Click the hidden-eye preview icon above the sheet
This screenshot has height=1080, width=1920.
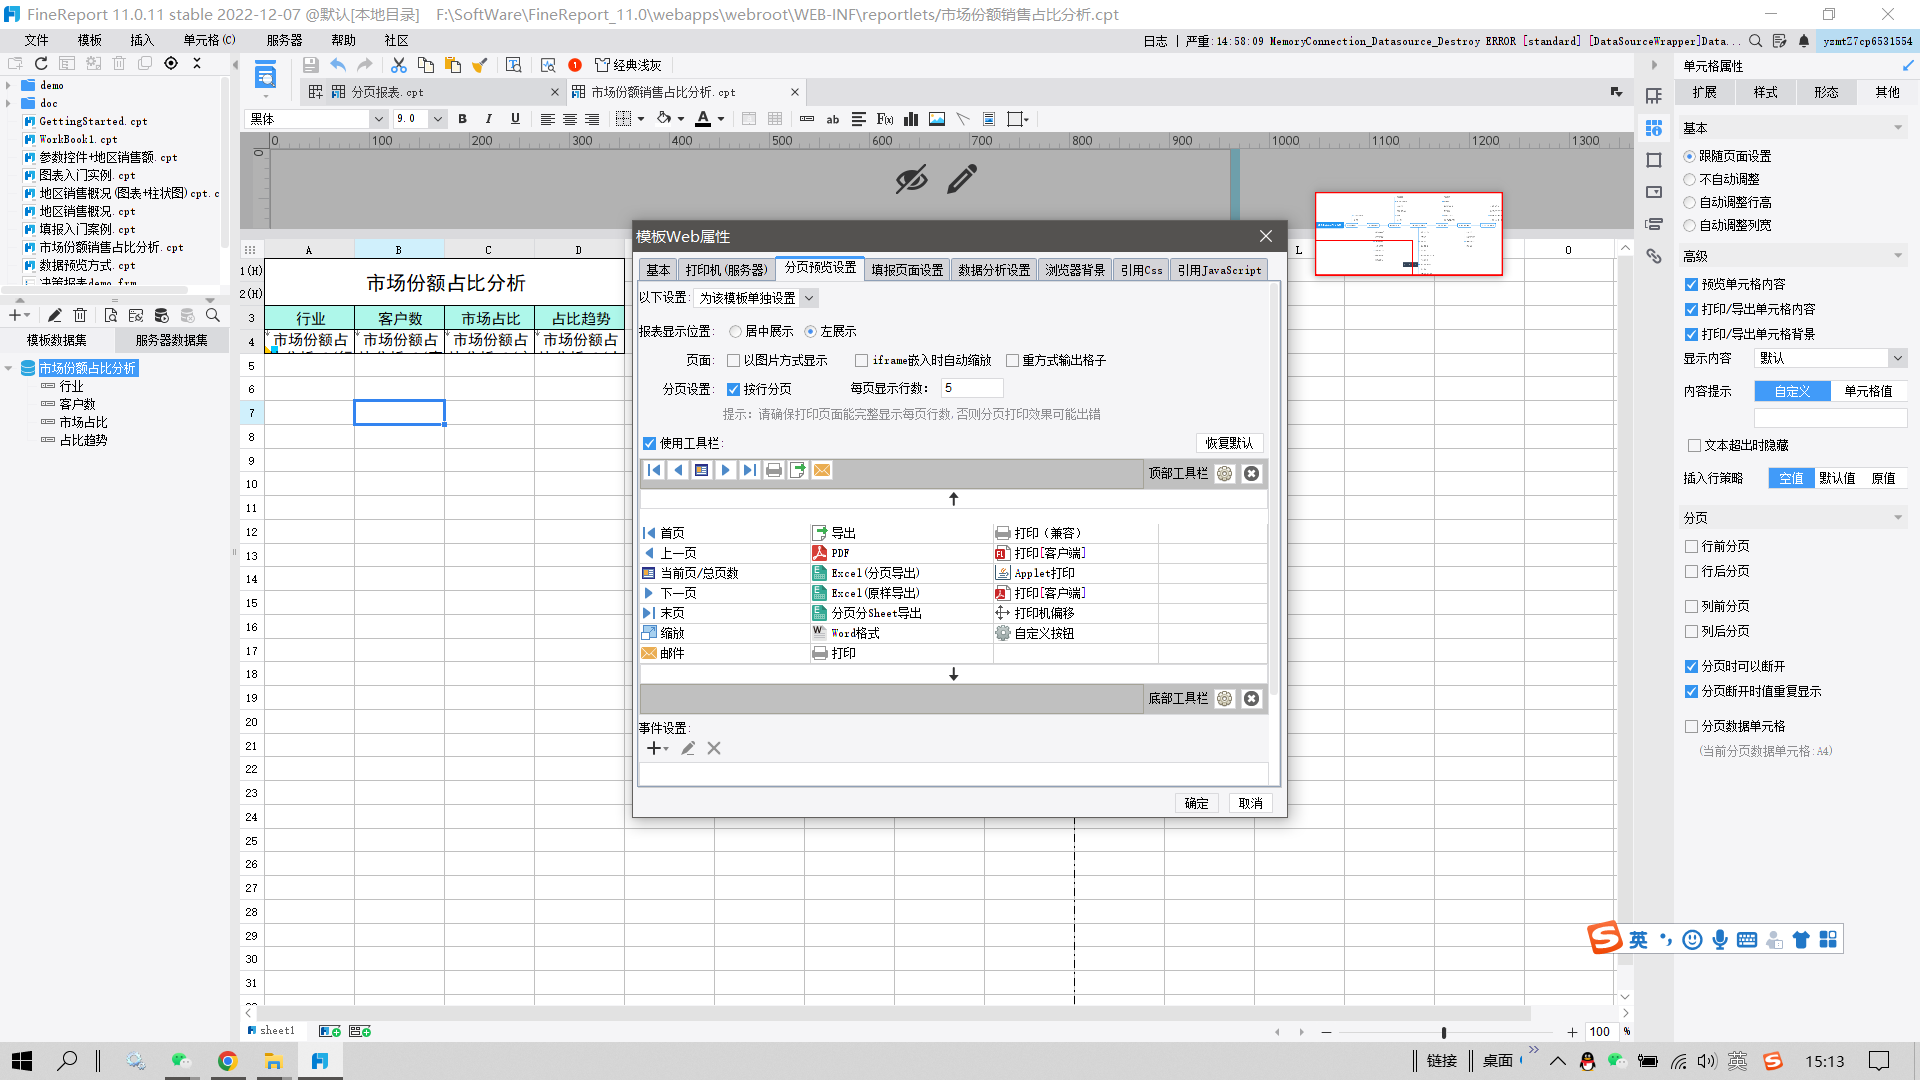(x=911, y=179)
